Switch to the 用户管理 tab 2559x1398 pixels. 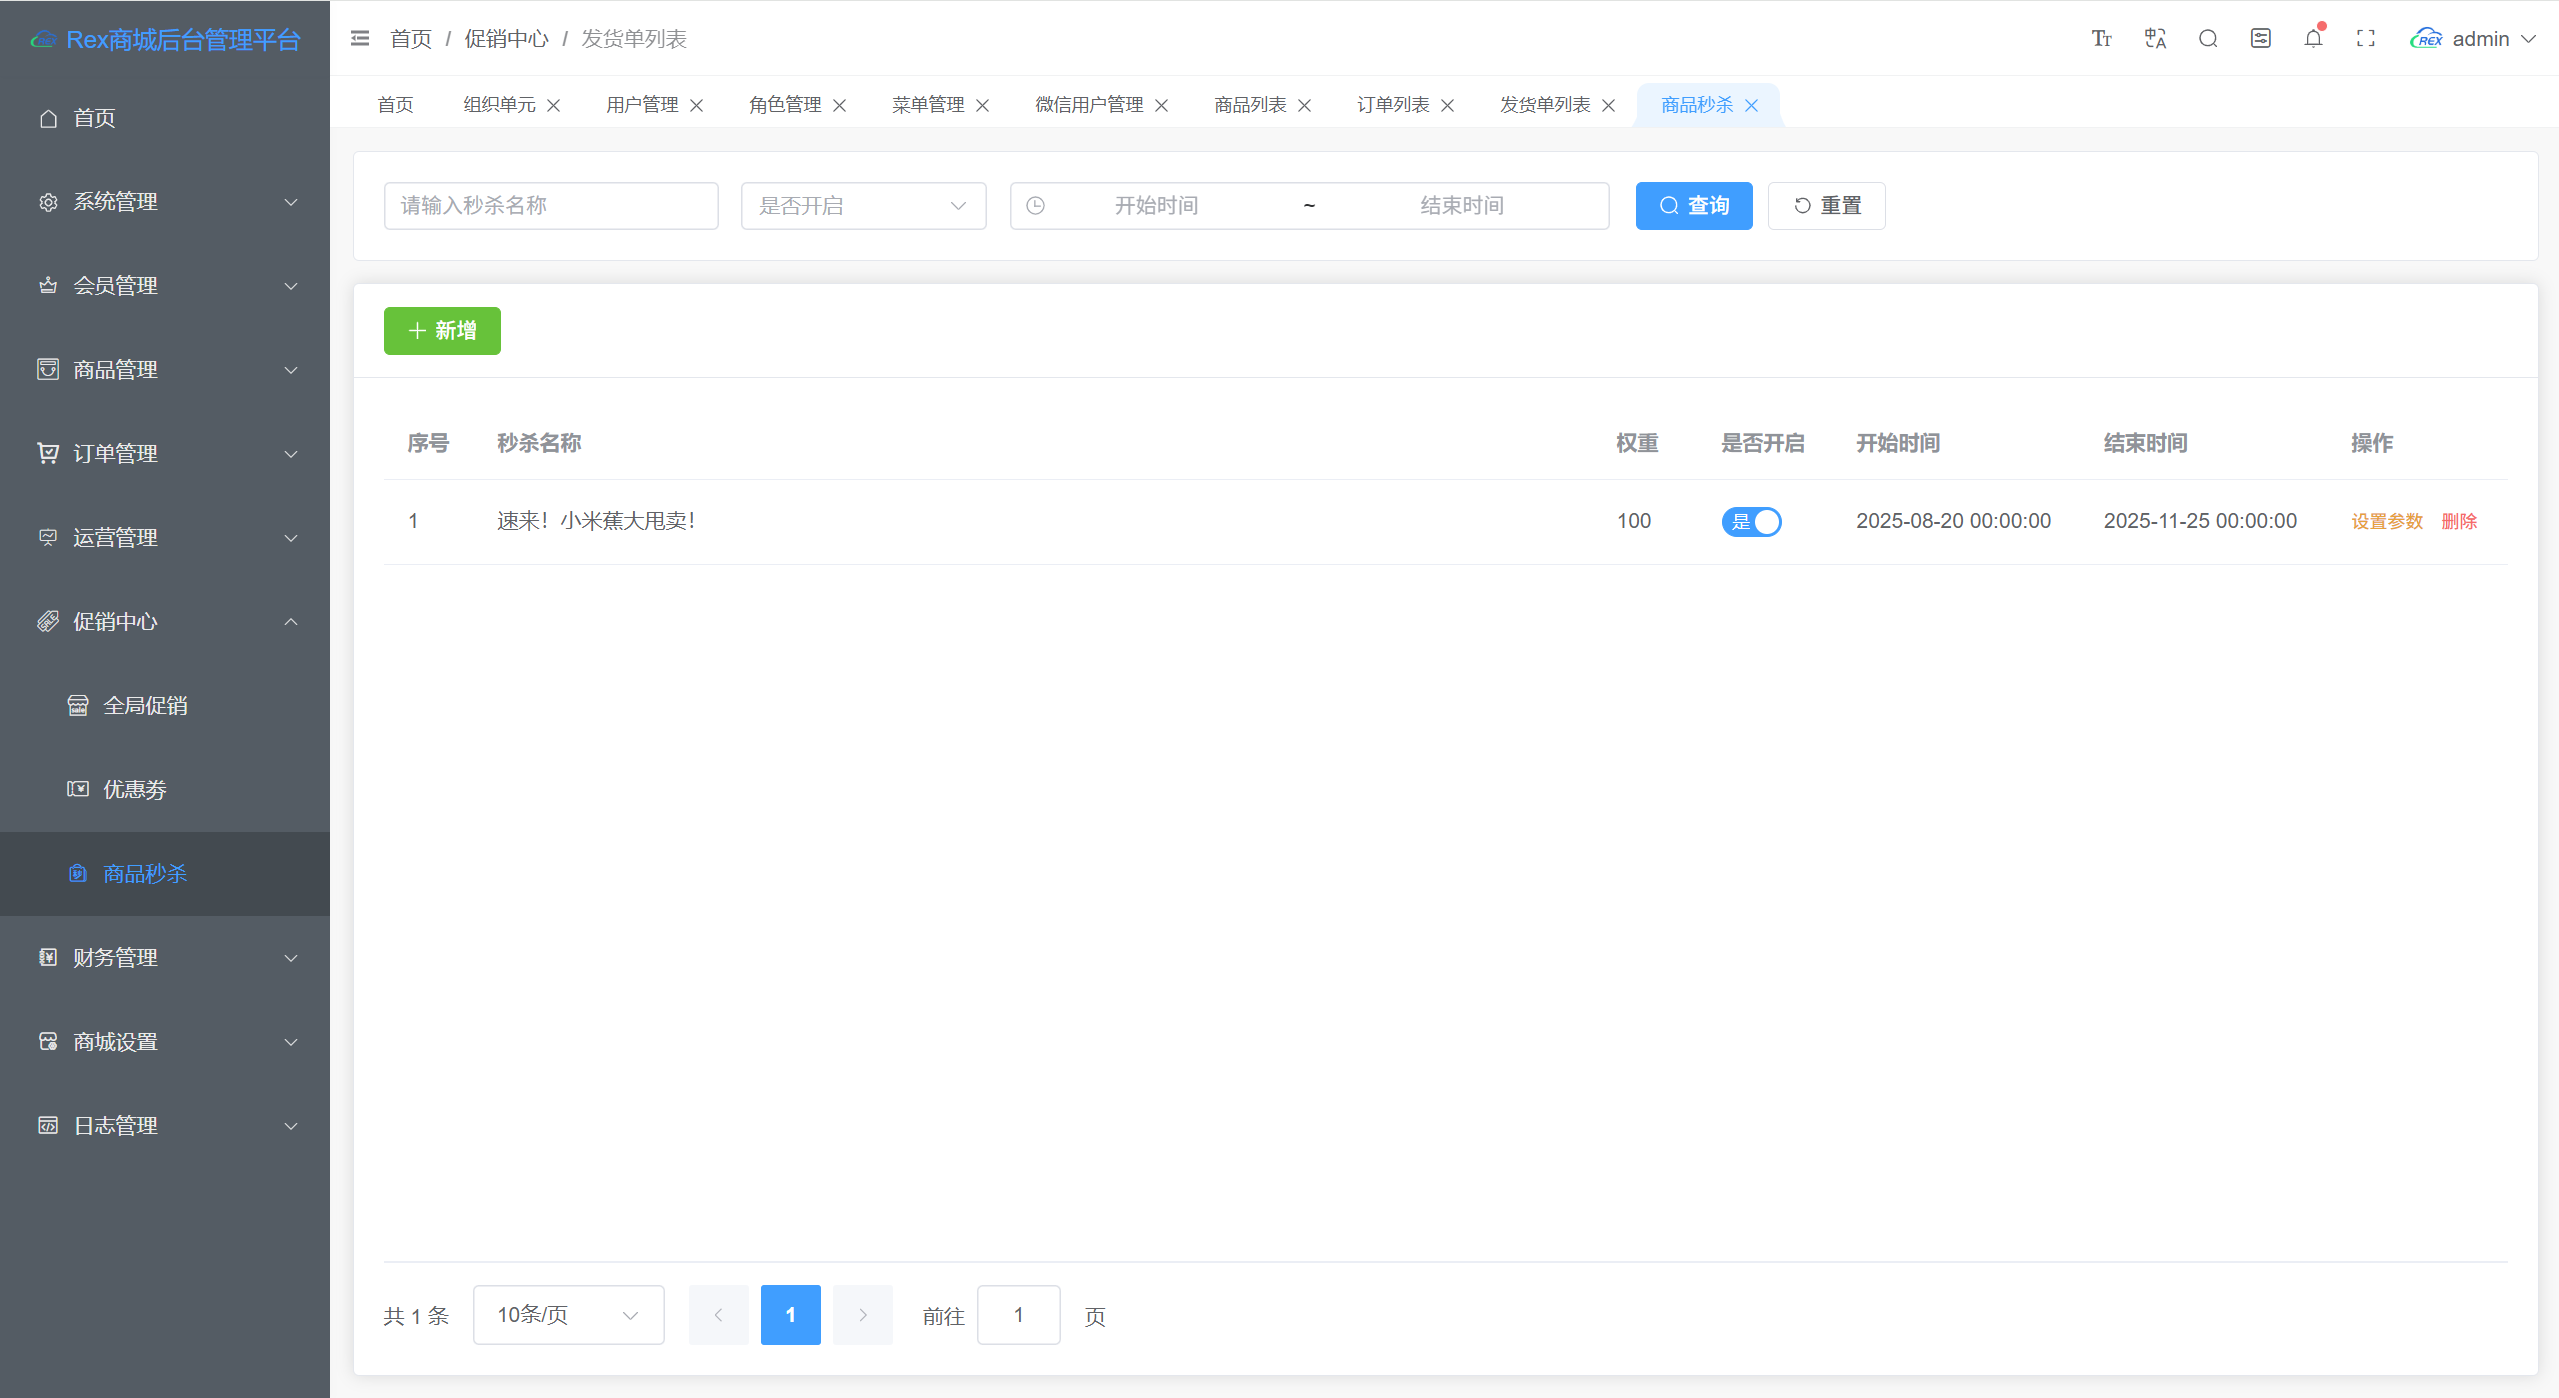click(x=642, y=105)
